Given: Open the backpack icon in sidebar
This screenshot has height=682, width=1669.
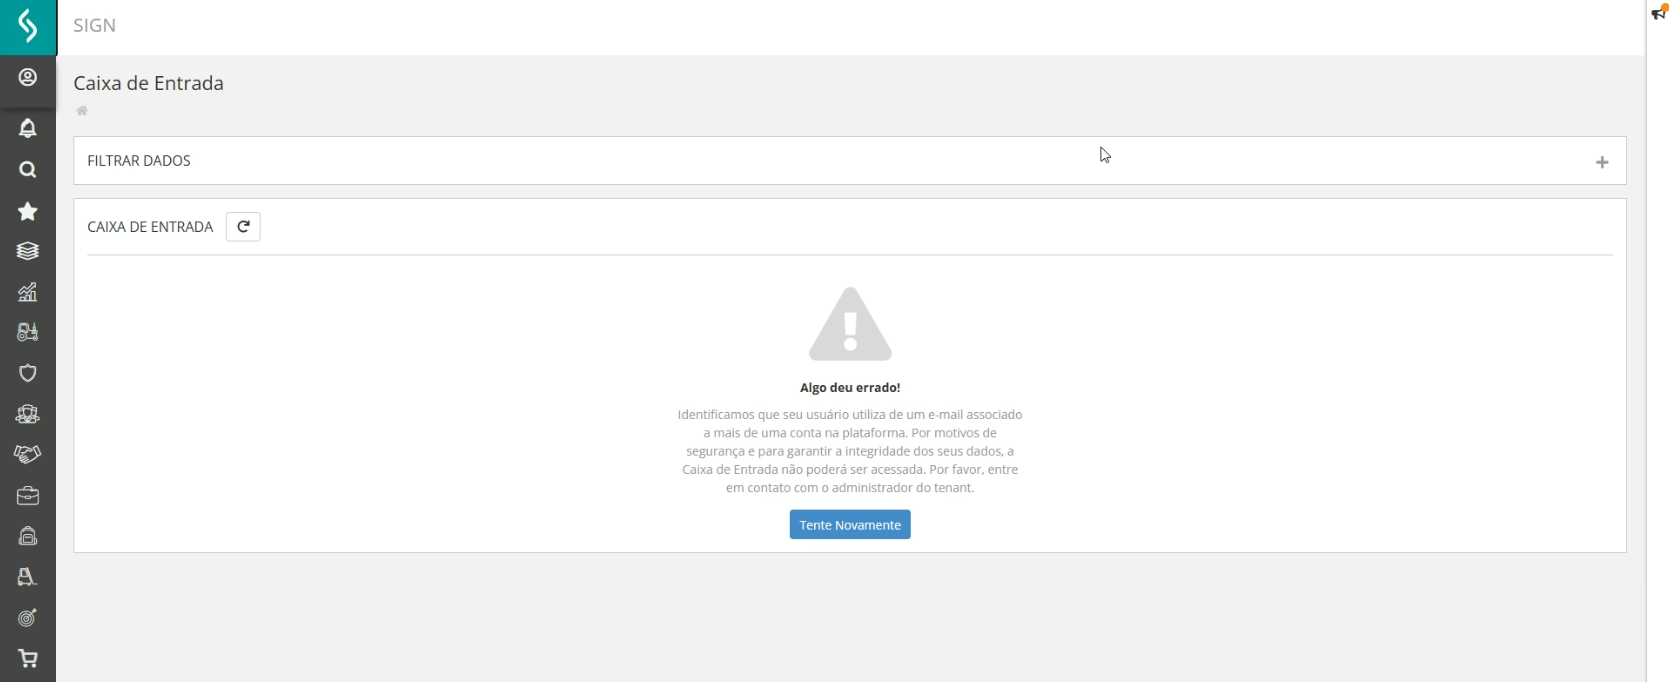Looking at the screenshot, I should (x=28, y=536).
